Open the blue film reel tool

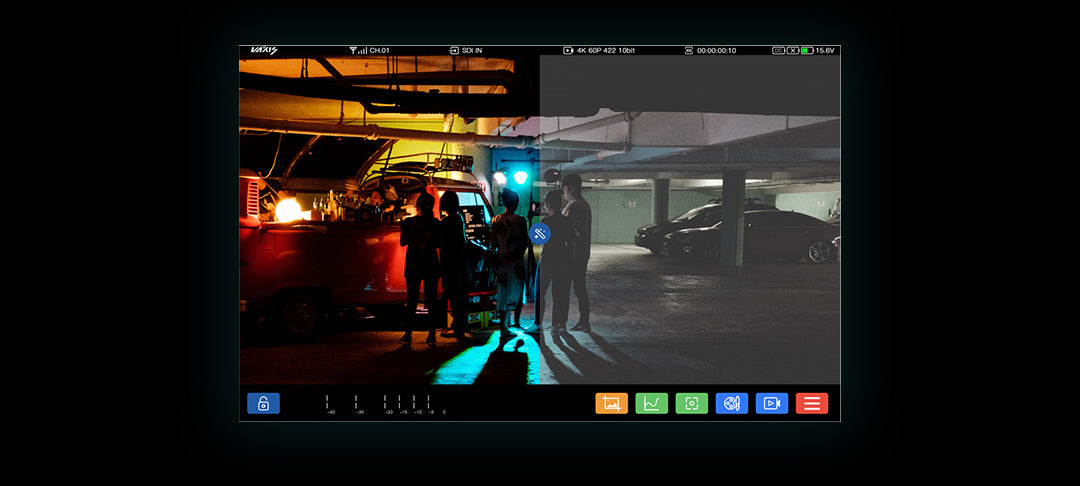tap(731, 403)
